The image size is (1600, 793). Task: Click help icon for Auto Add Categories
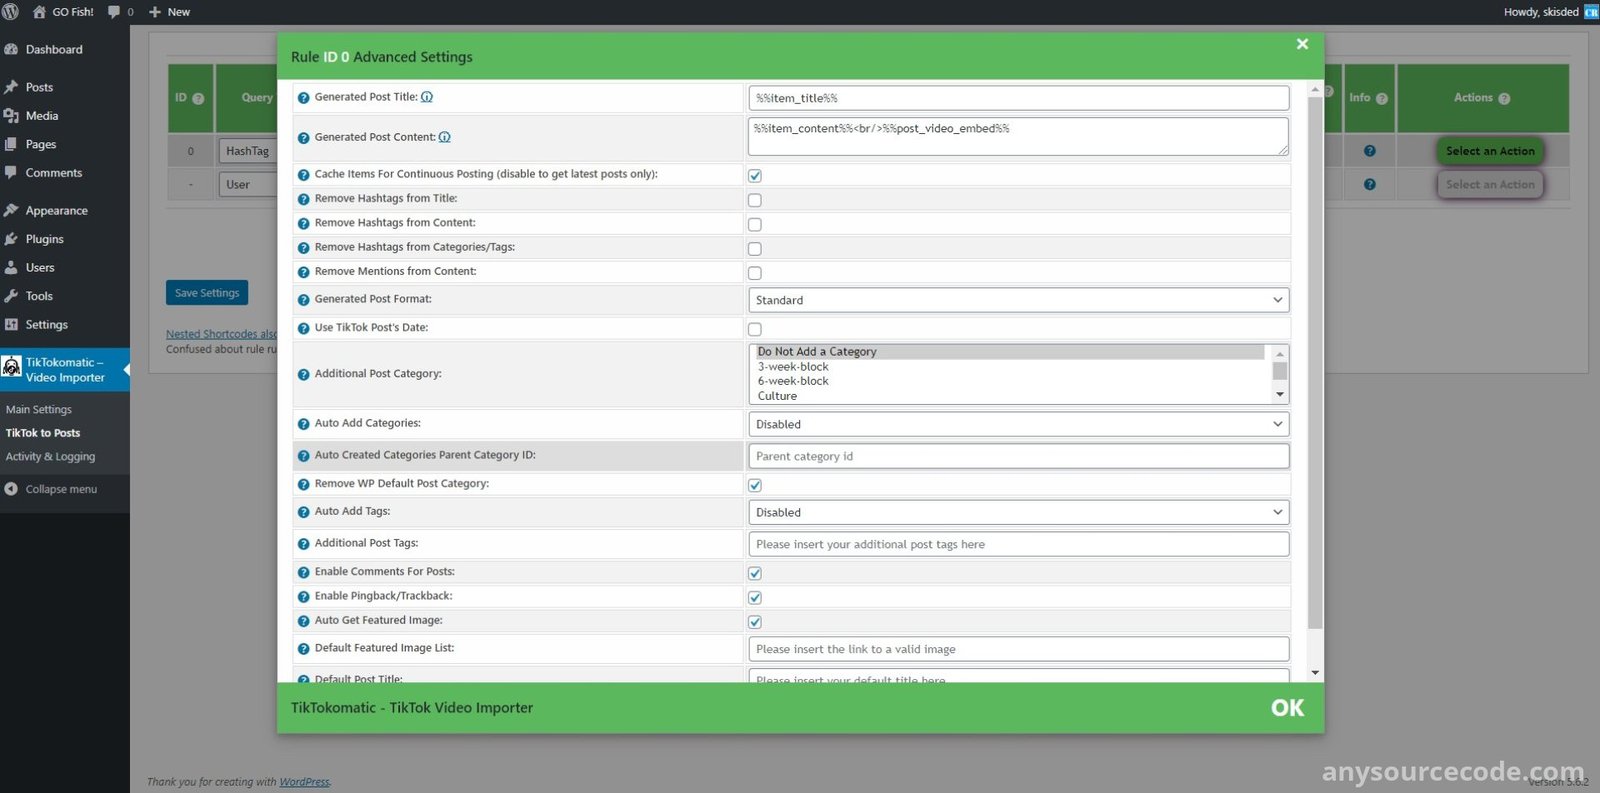point(304,424)
